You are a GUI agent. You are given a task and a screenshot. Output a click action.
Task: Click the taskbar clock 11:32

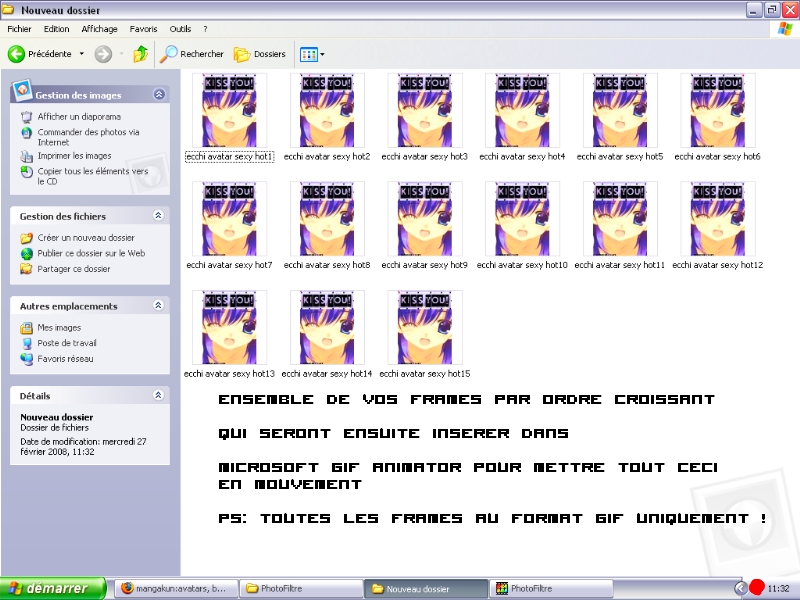[x=779, y=589]
